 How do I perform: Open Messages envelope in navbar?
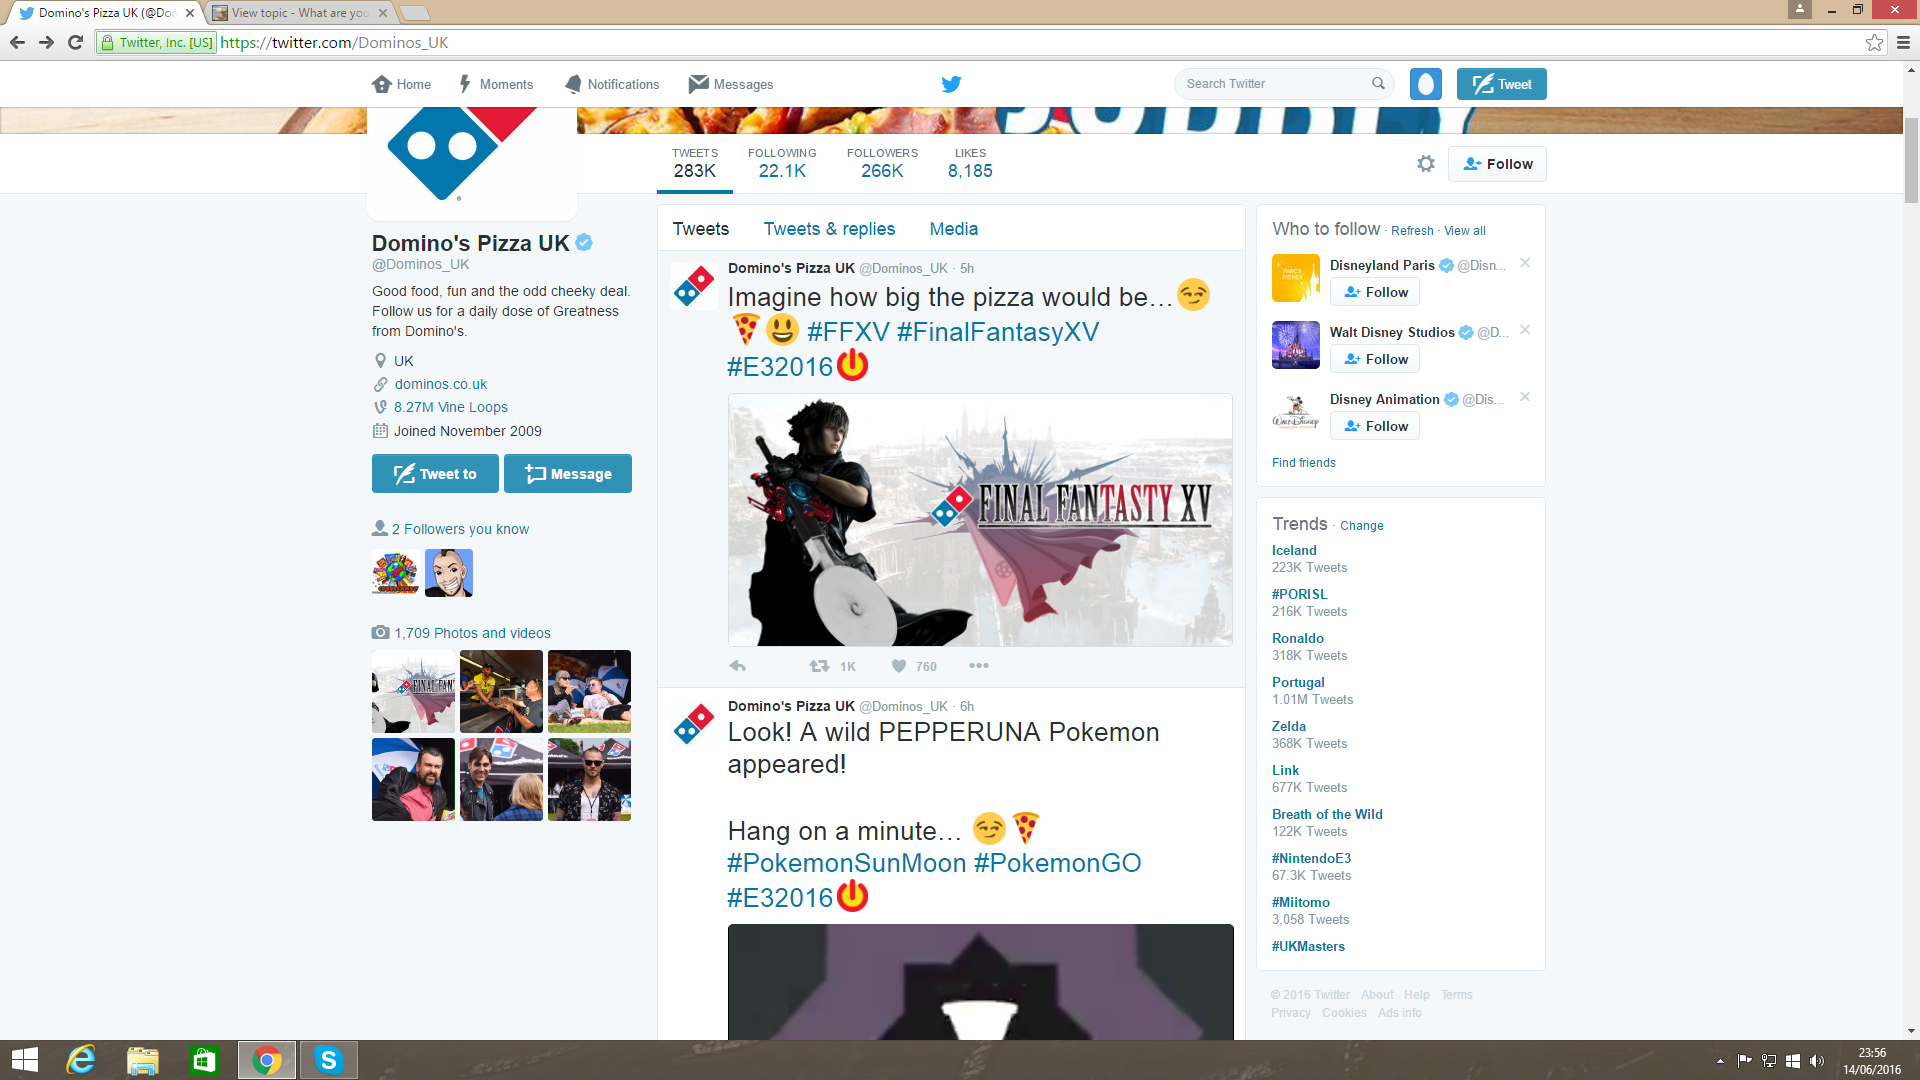coord(731,84)
